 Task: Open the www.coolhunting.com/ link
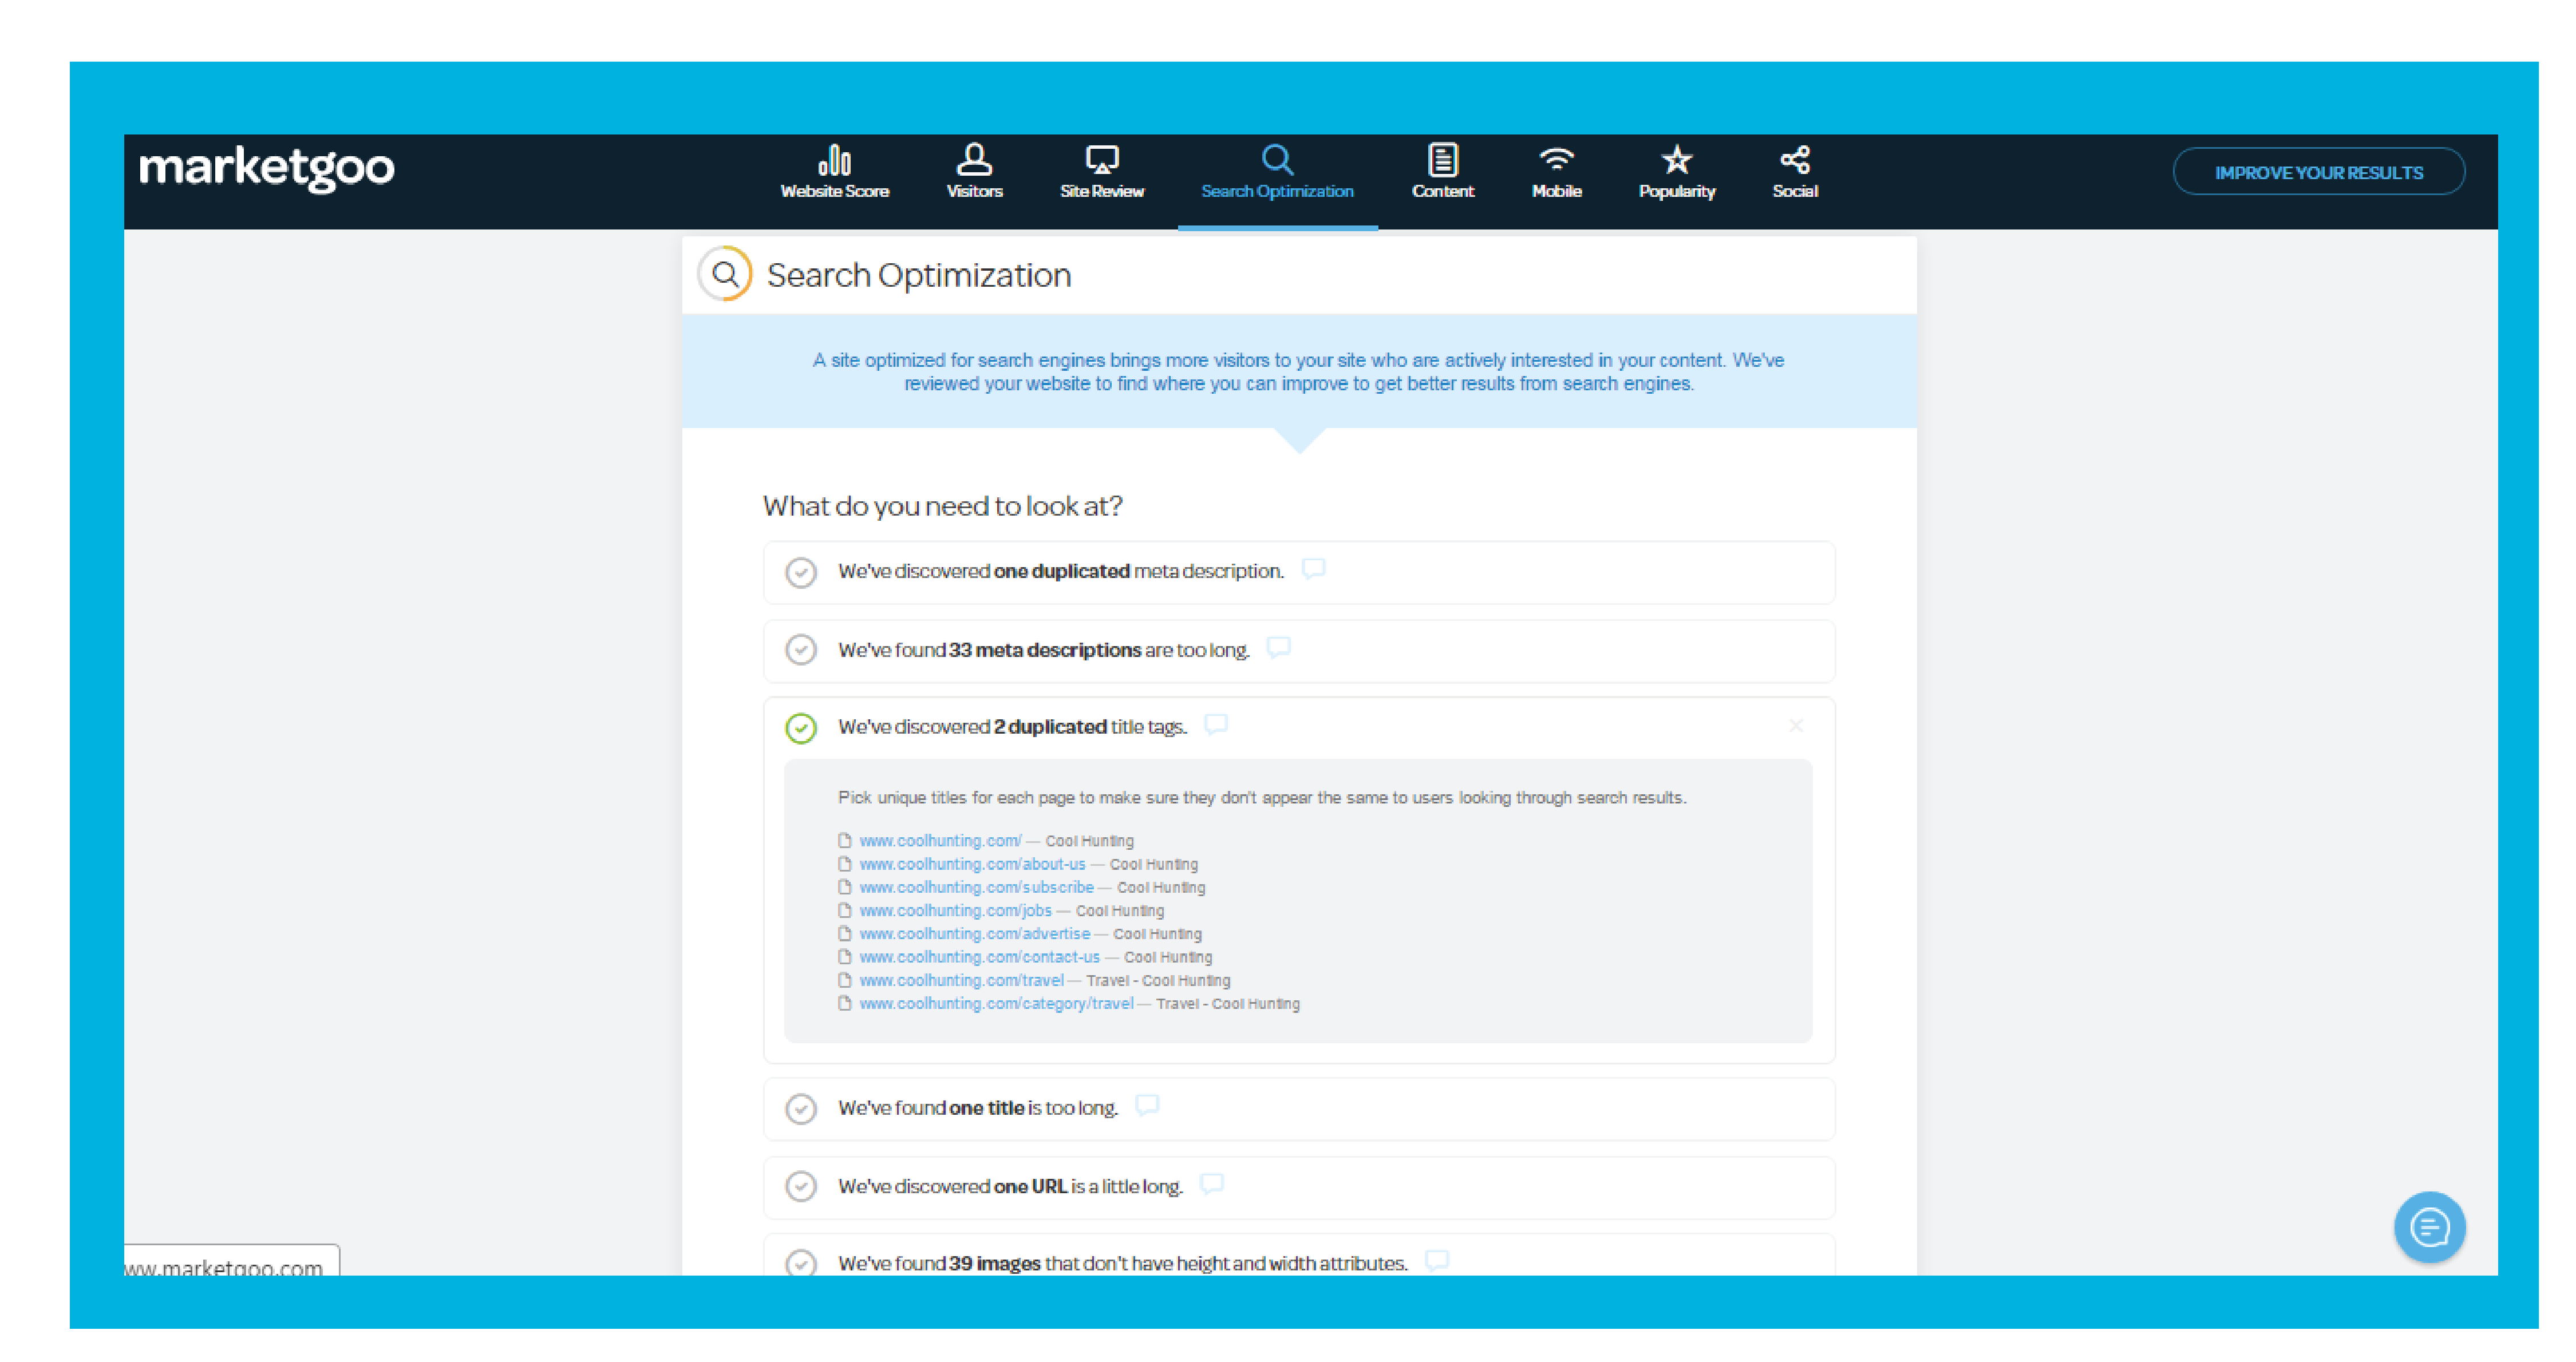pos(940,841)
